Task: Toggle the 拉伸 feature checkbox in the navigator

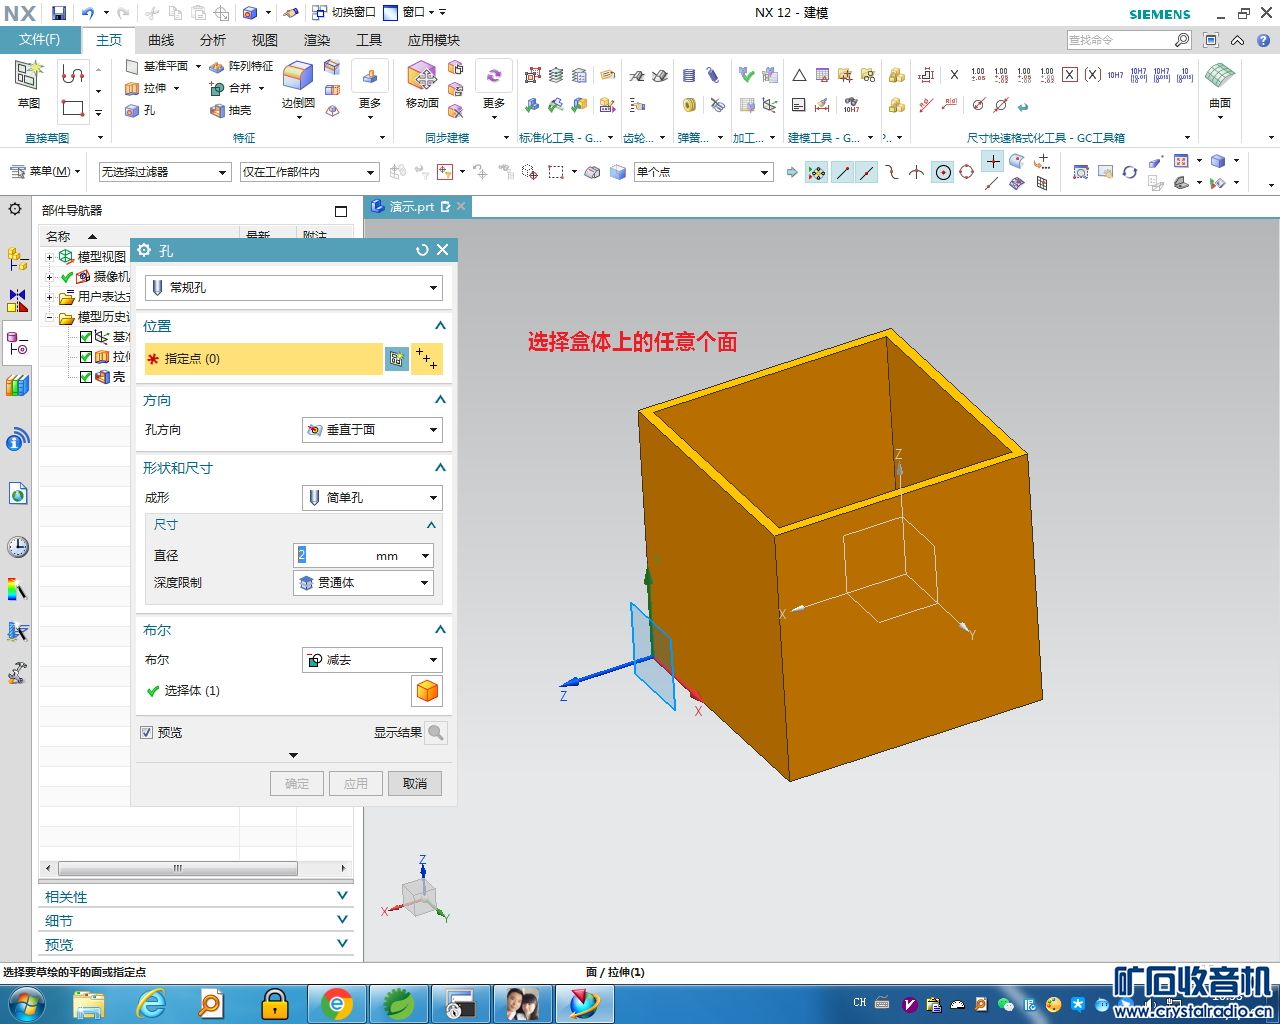Action: 86,357
